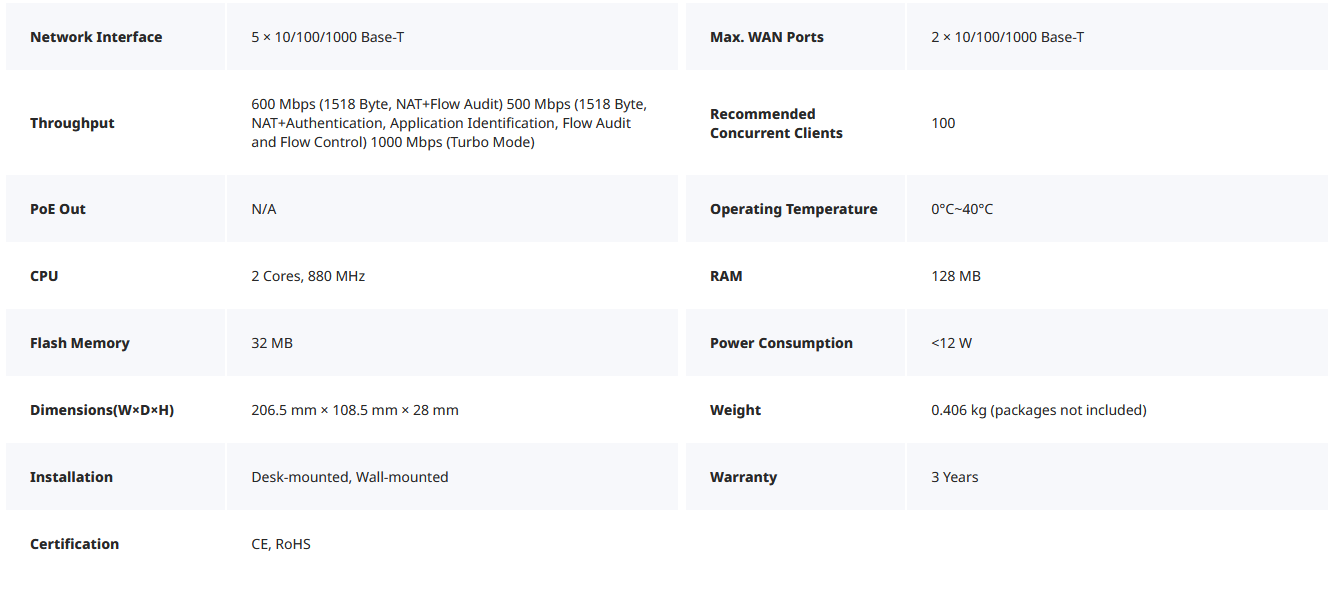The height and width of the screenshot is (608, 1328).
Task: Select the 5 × 10/100/1000 Base-T value
Action: (328, 37)
